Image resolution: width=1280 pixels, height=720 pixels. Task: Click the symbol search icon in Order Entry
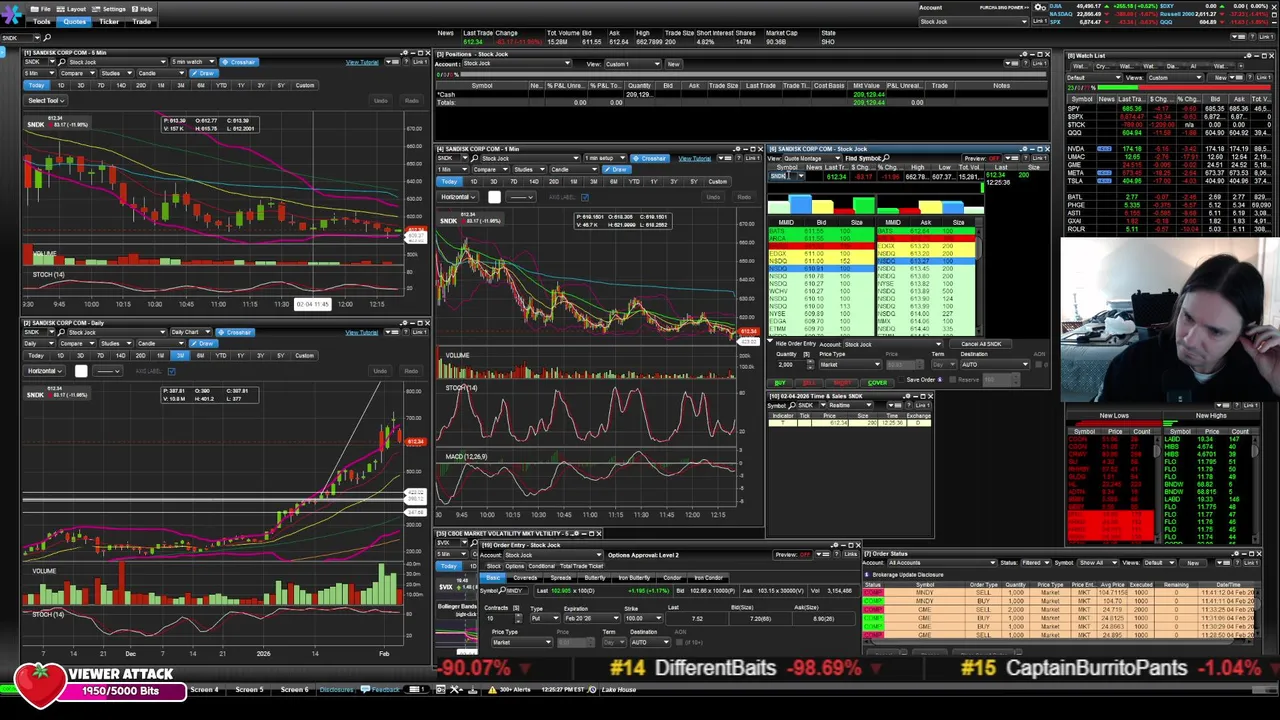502,590
